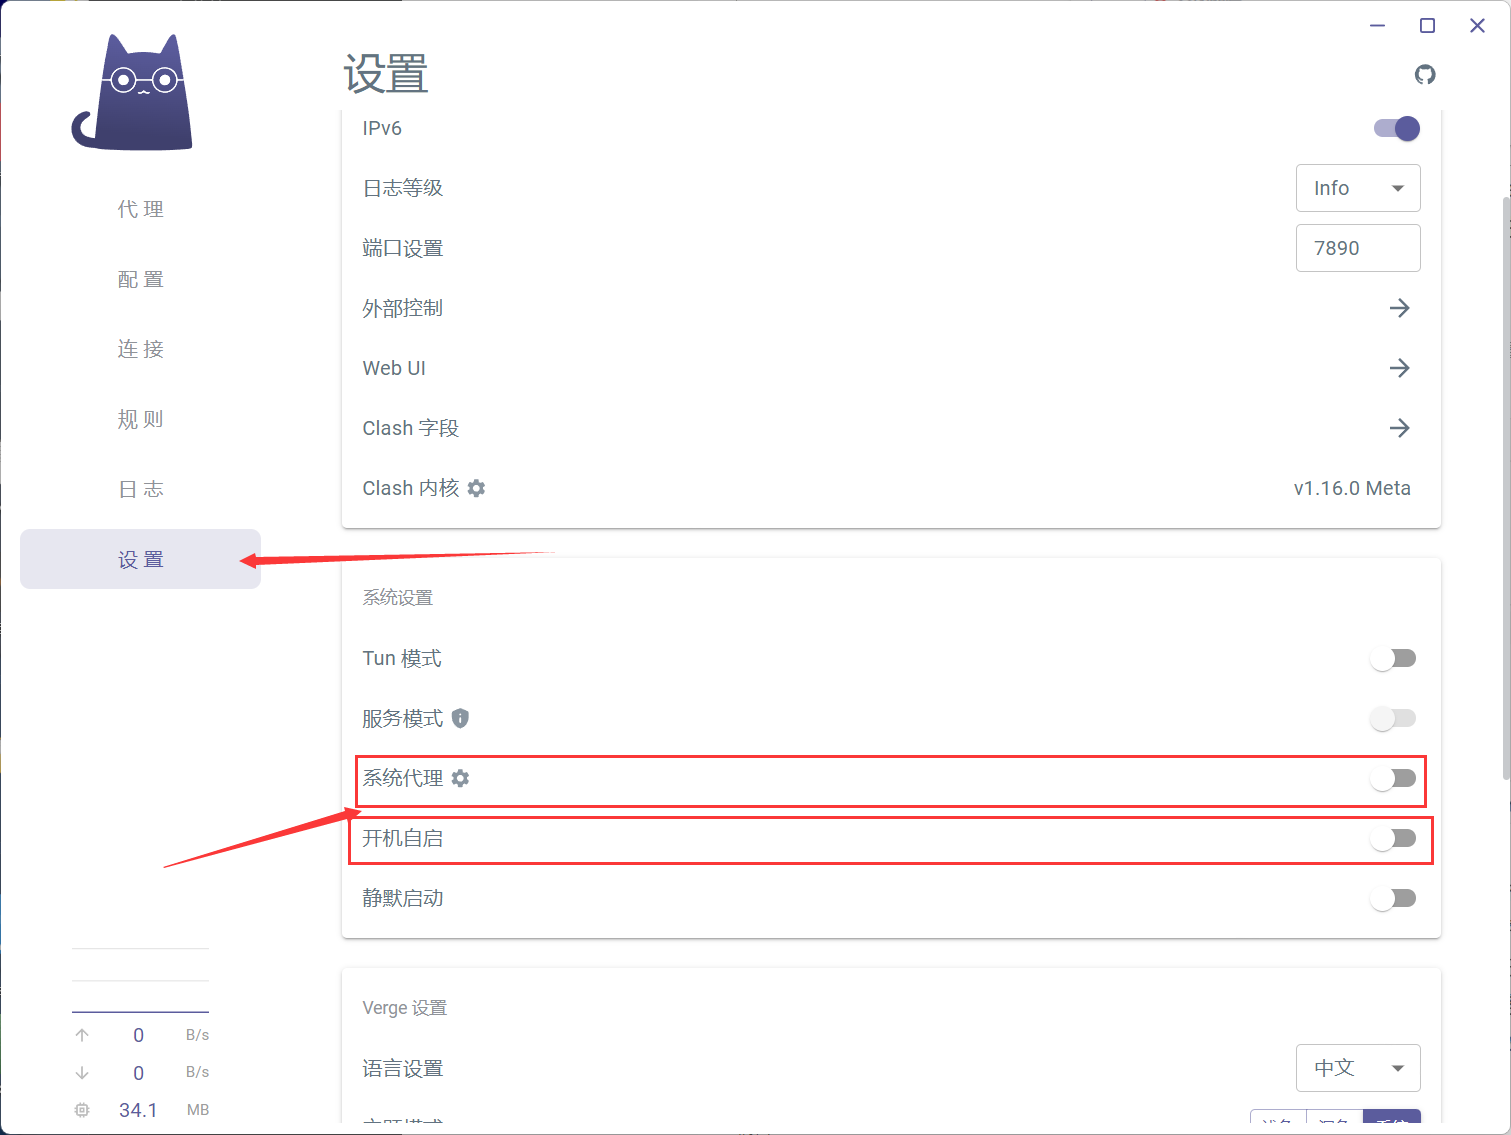Open the gear icon beside 系统代理
Image resolution: width=1511 pixels, height=1135 pixels.
(460, 778)
